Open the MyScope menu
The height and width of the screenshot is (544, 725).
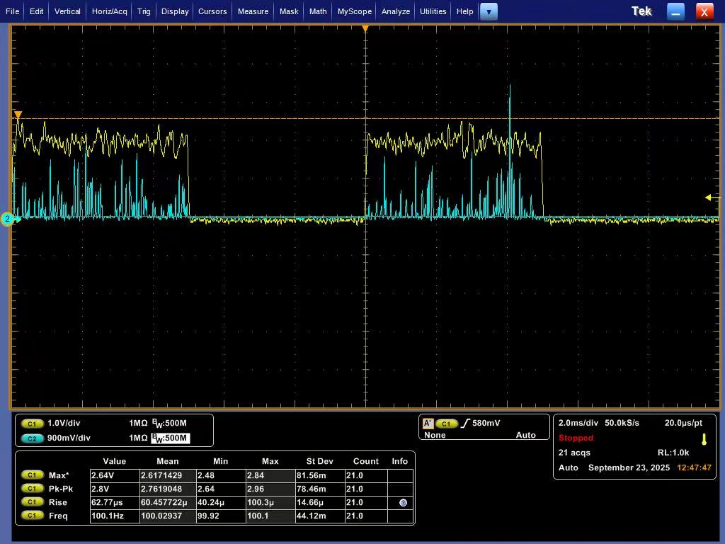click(x=354, y=11)
